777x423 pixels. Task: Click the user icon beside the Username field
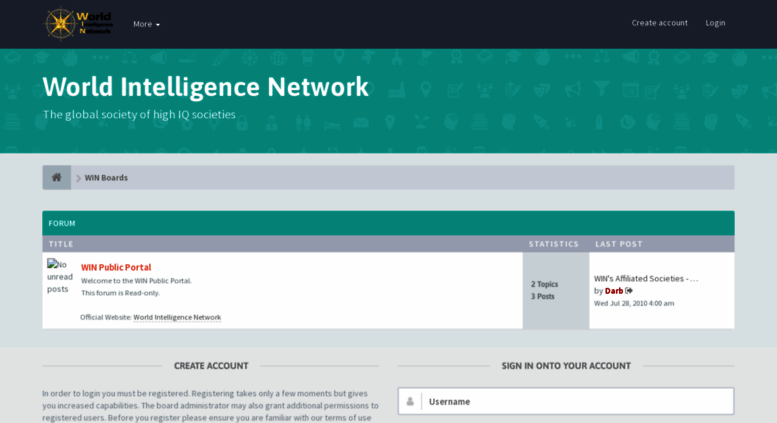tap(410, 401)
